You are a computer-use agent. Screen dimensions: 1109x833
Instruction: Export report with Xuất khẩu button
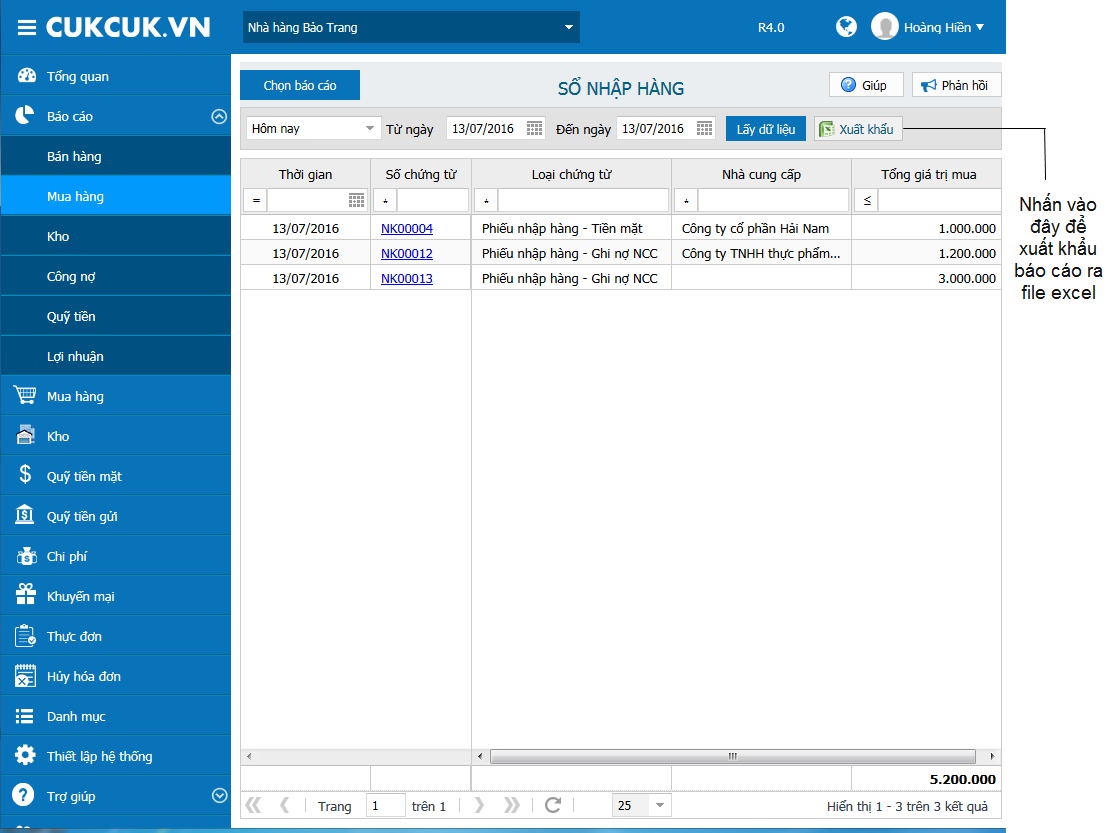(x=858, y=129)
